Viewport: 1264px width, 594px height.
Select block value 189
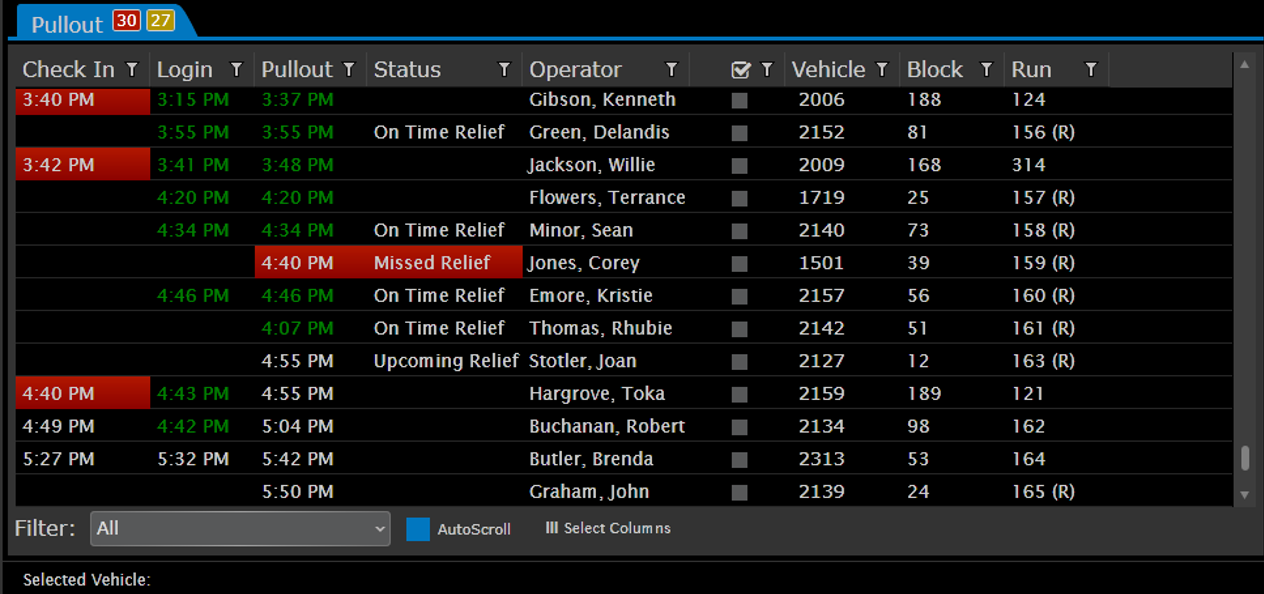[924, 394]
